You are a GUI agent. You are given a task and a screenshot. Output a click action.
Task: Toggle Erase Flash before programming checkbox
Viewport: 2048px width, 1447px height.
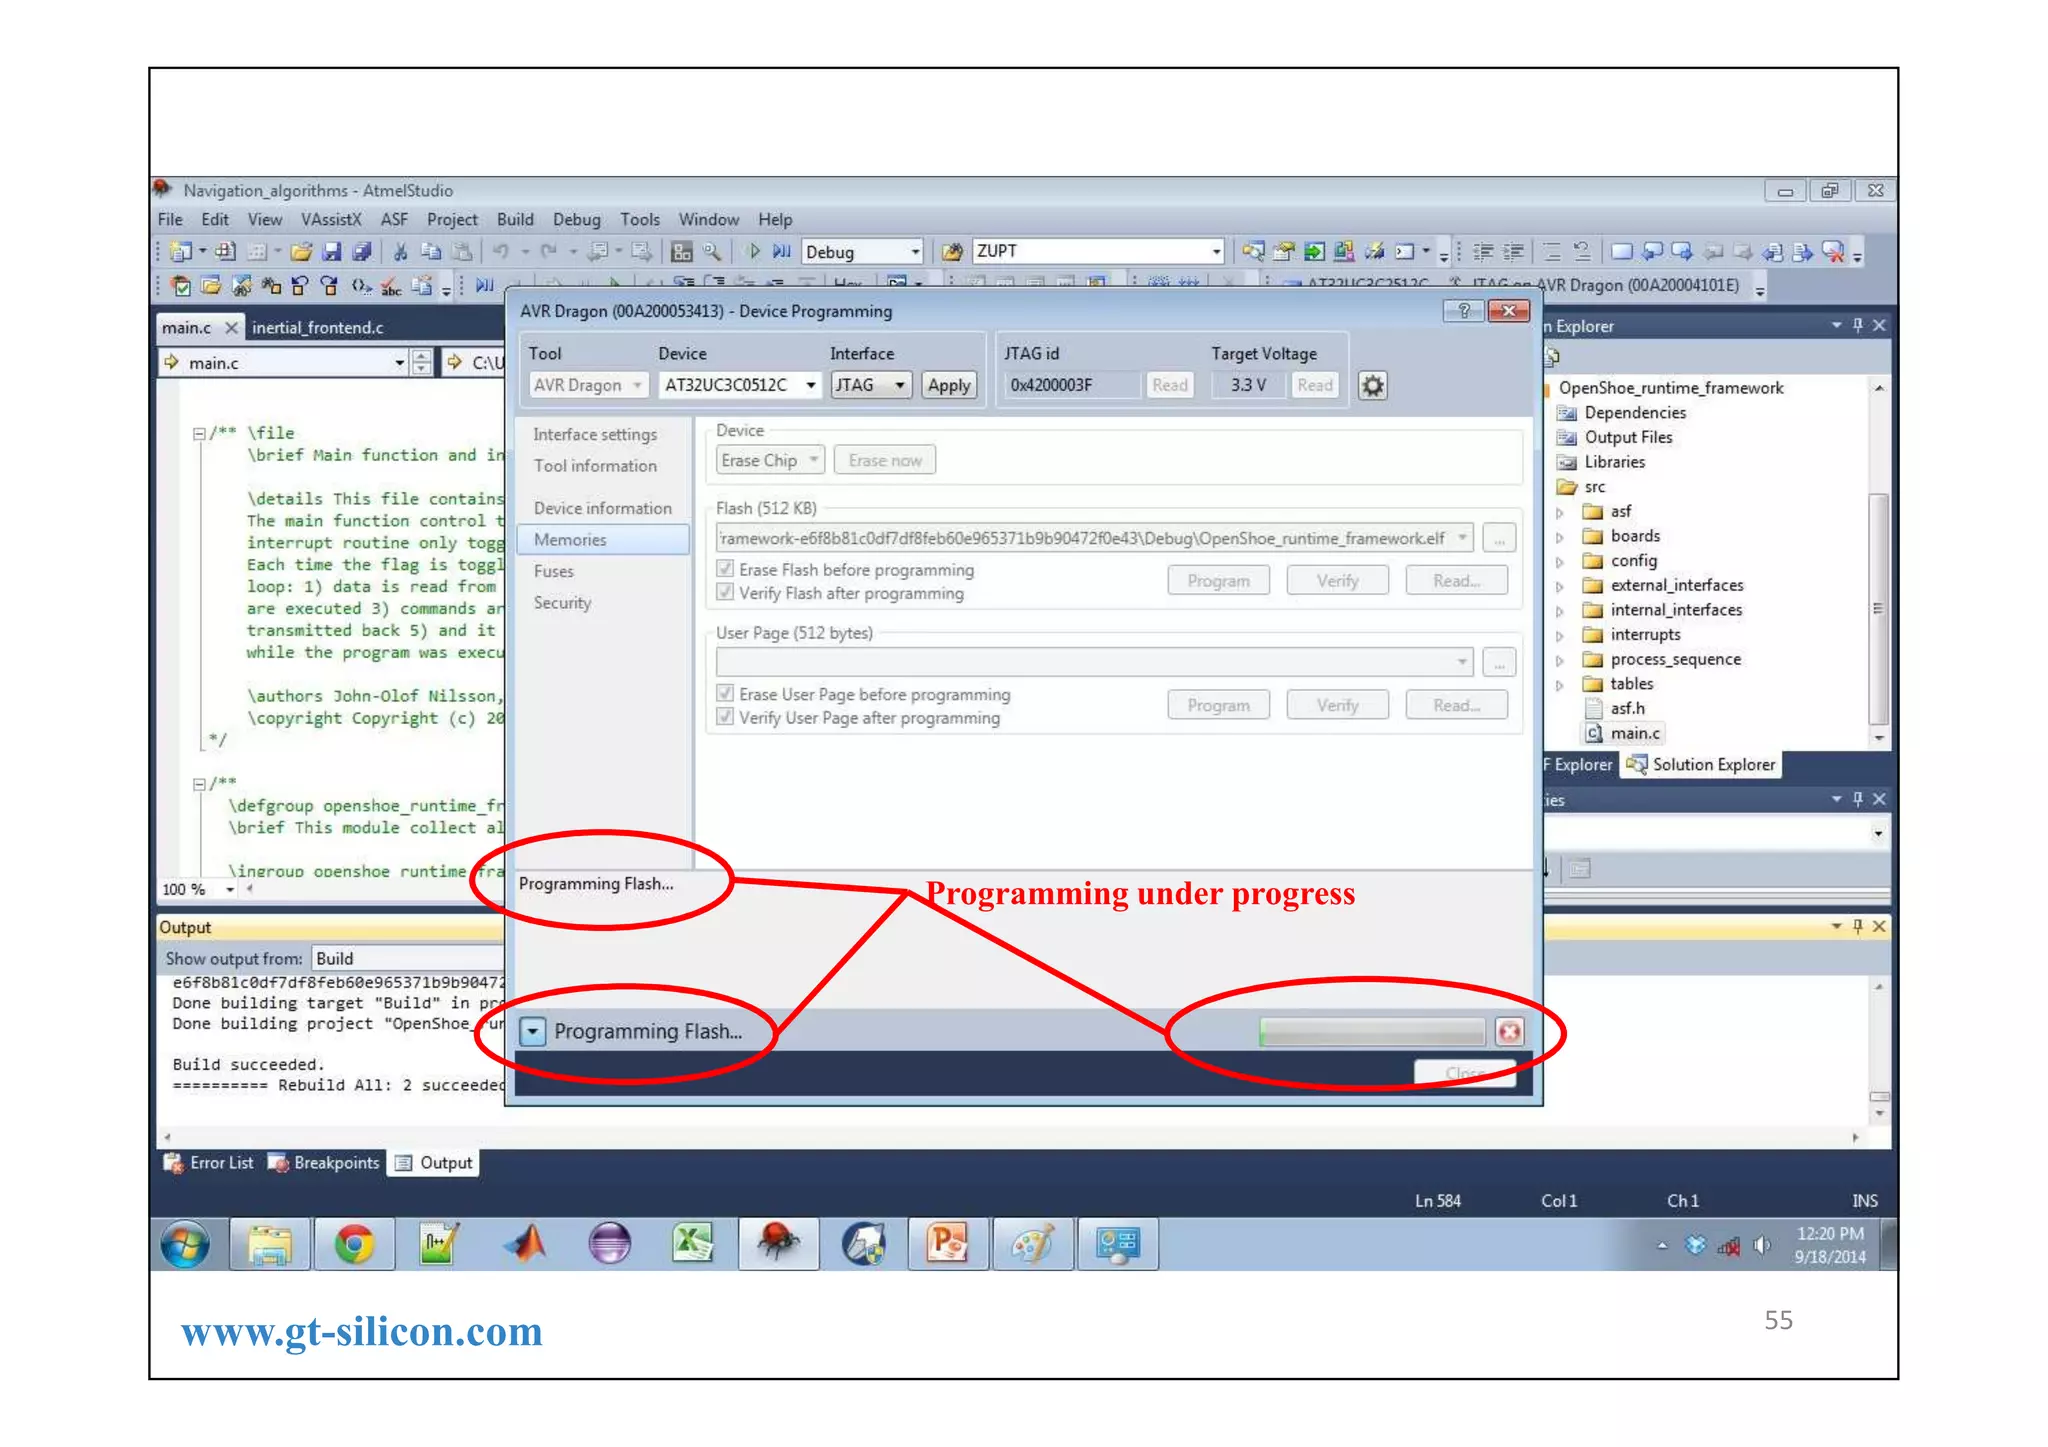[x=725, y=569]
